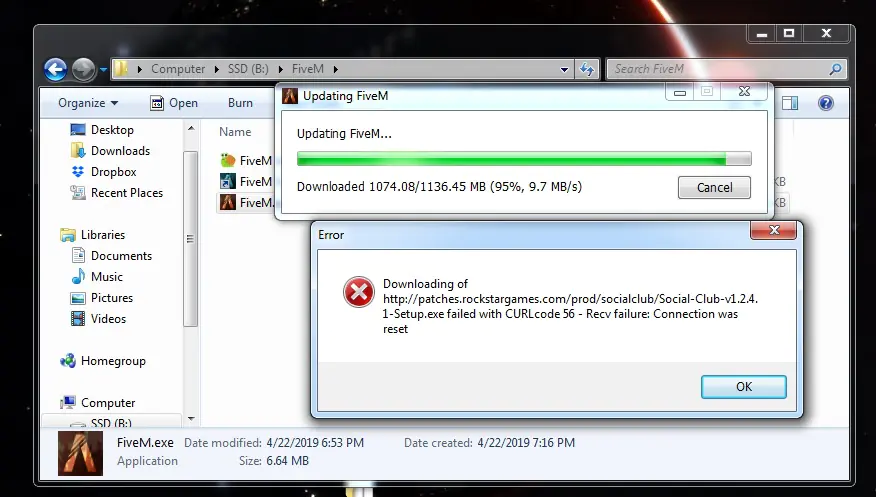876x497 pixels.
Task: Click the Homegroup icon in the navigation pane
Action: click(x=68, y=361)
